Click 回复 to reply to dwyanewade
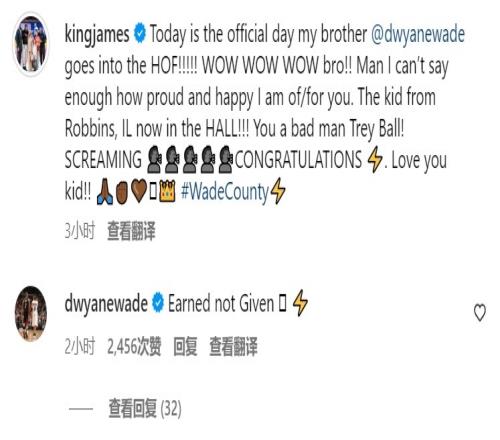The image size is (500, 440). pyautogui.click(x=185, y=347)
